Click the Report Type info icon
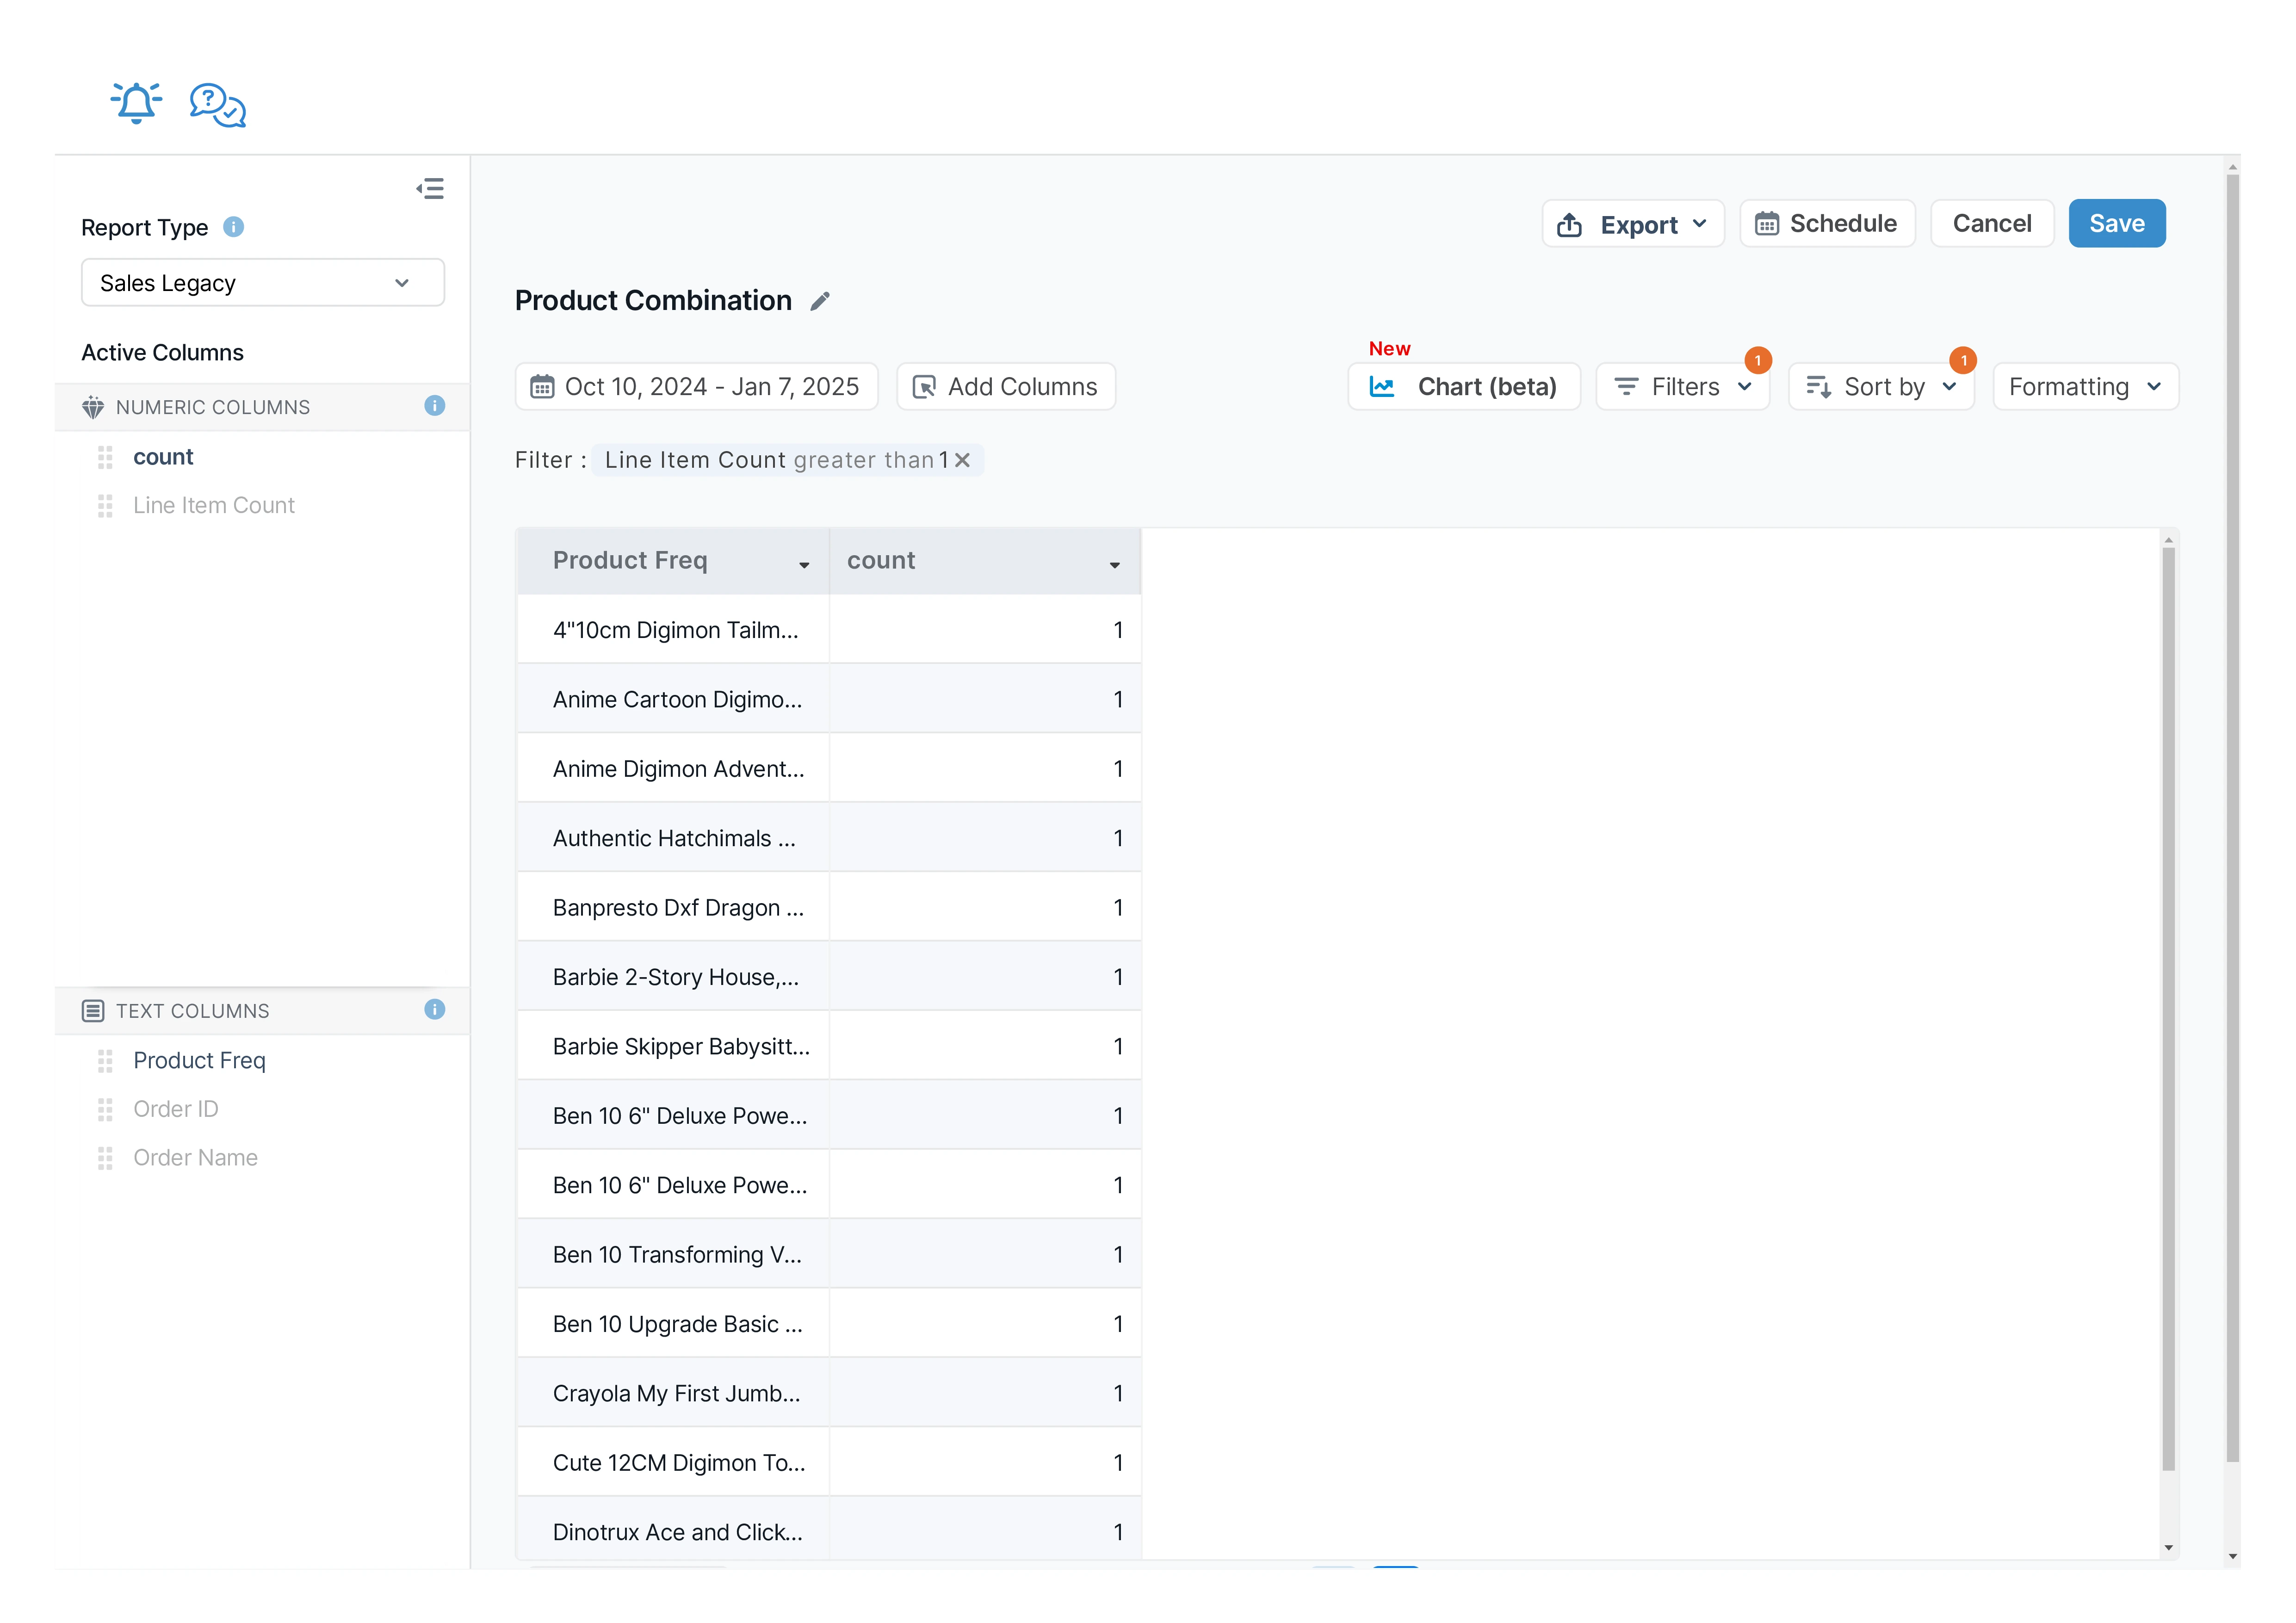 233,227
